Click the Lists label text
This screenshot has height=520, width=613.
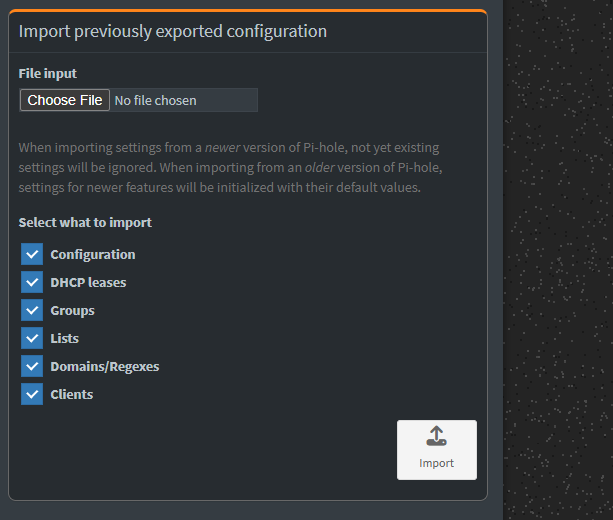[x=64, y=339]
